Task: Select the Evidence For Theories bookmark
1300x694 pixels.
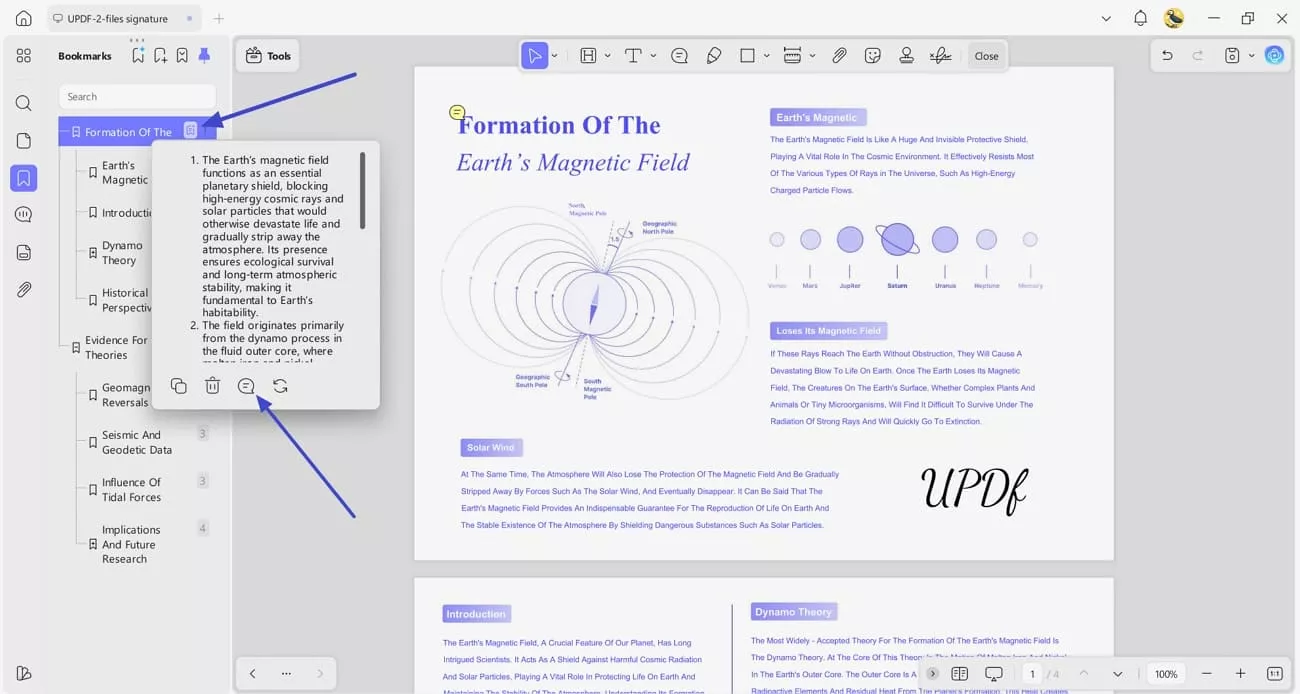Action: pyautogui.click(x=116, y=348)
